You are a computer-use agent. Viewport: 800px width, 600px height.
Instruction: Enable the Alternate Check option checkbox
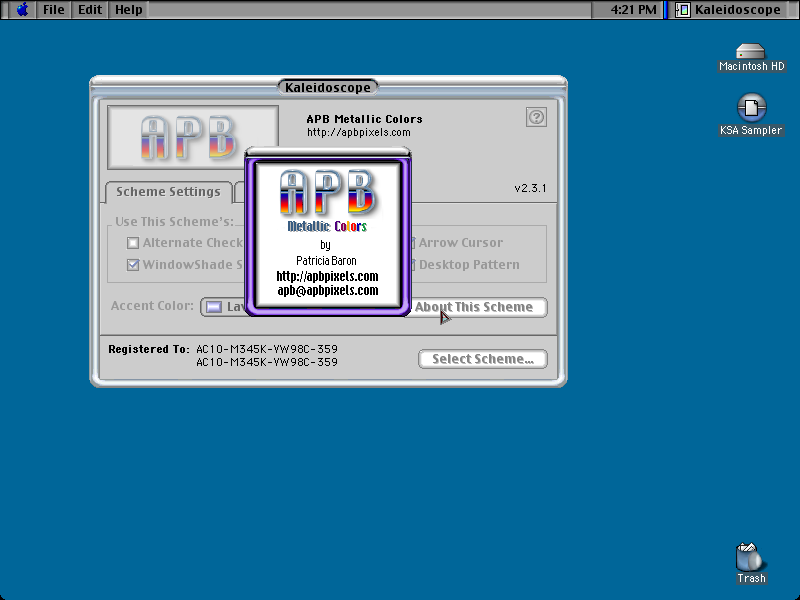click(133, 243)
